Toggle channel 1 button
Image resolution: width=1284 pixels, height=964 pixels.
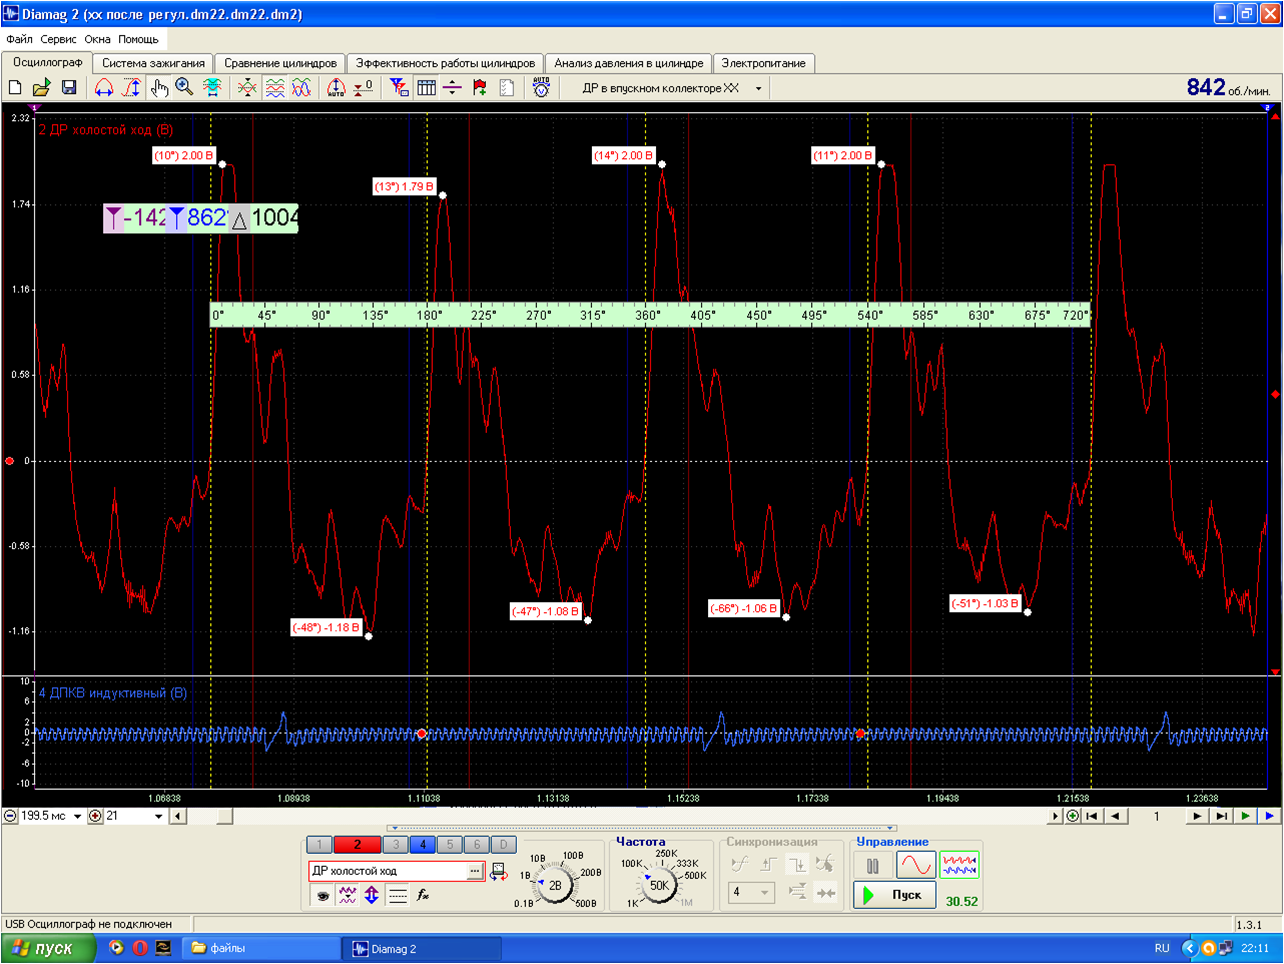(x=319, y=845)
